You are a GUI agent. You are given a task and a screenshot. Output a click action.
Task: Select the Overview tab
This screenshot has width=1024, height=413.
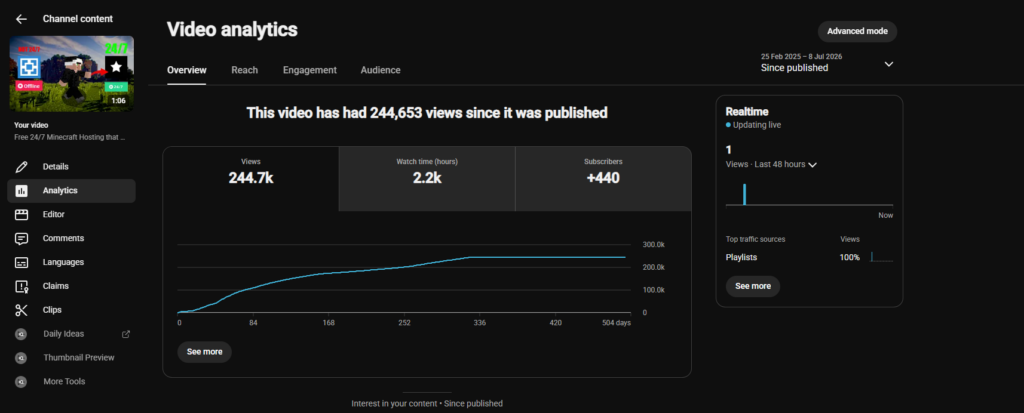(187, 70)
